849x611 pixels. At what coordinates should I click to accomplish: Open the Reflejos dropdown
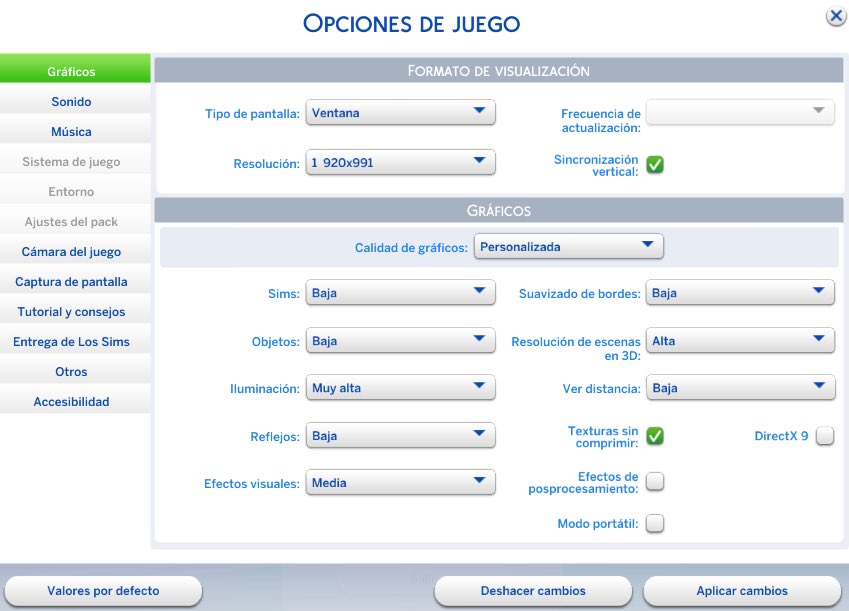click(400, 436)
